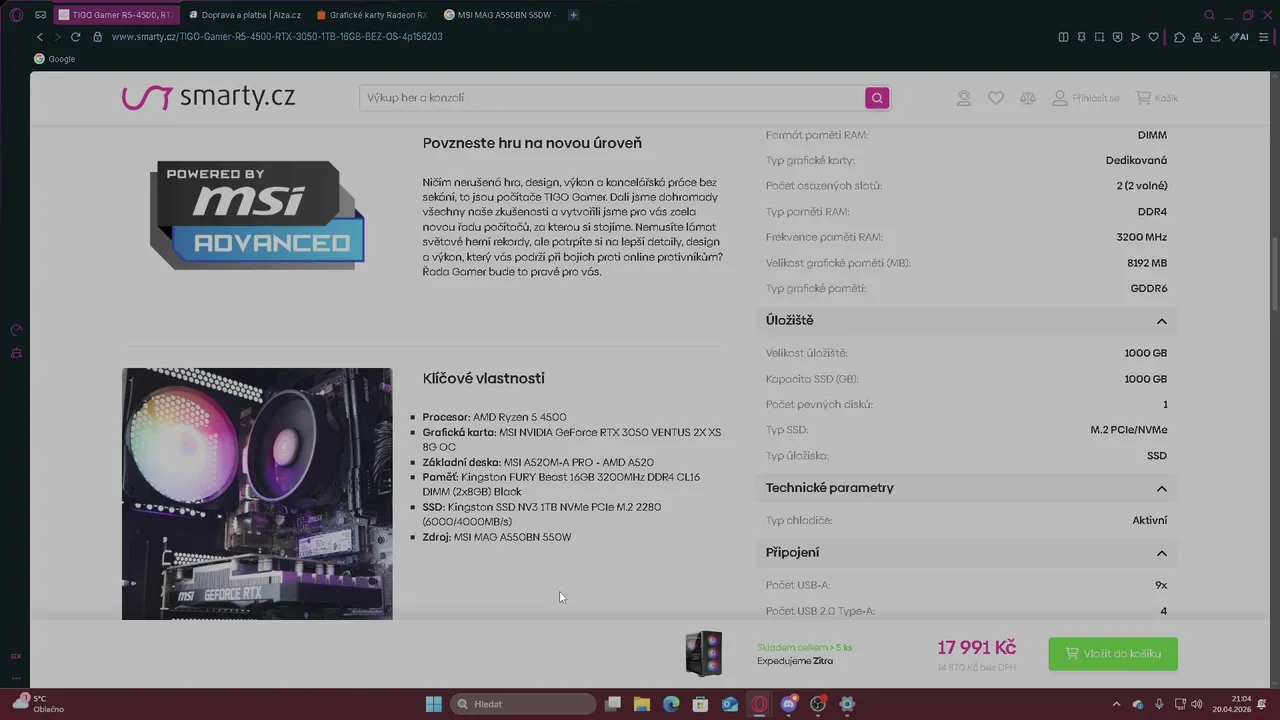Image resolution: width=1280 pixels, height=720 pixels.
Task: Click the browser AI assistant icon
Action: tap(1239, 37)
